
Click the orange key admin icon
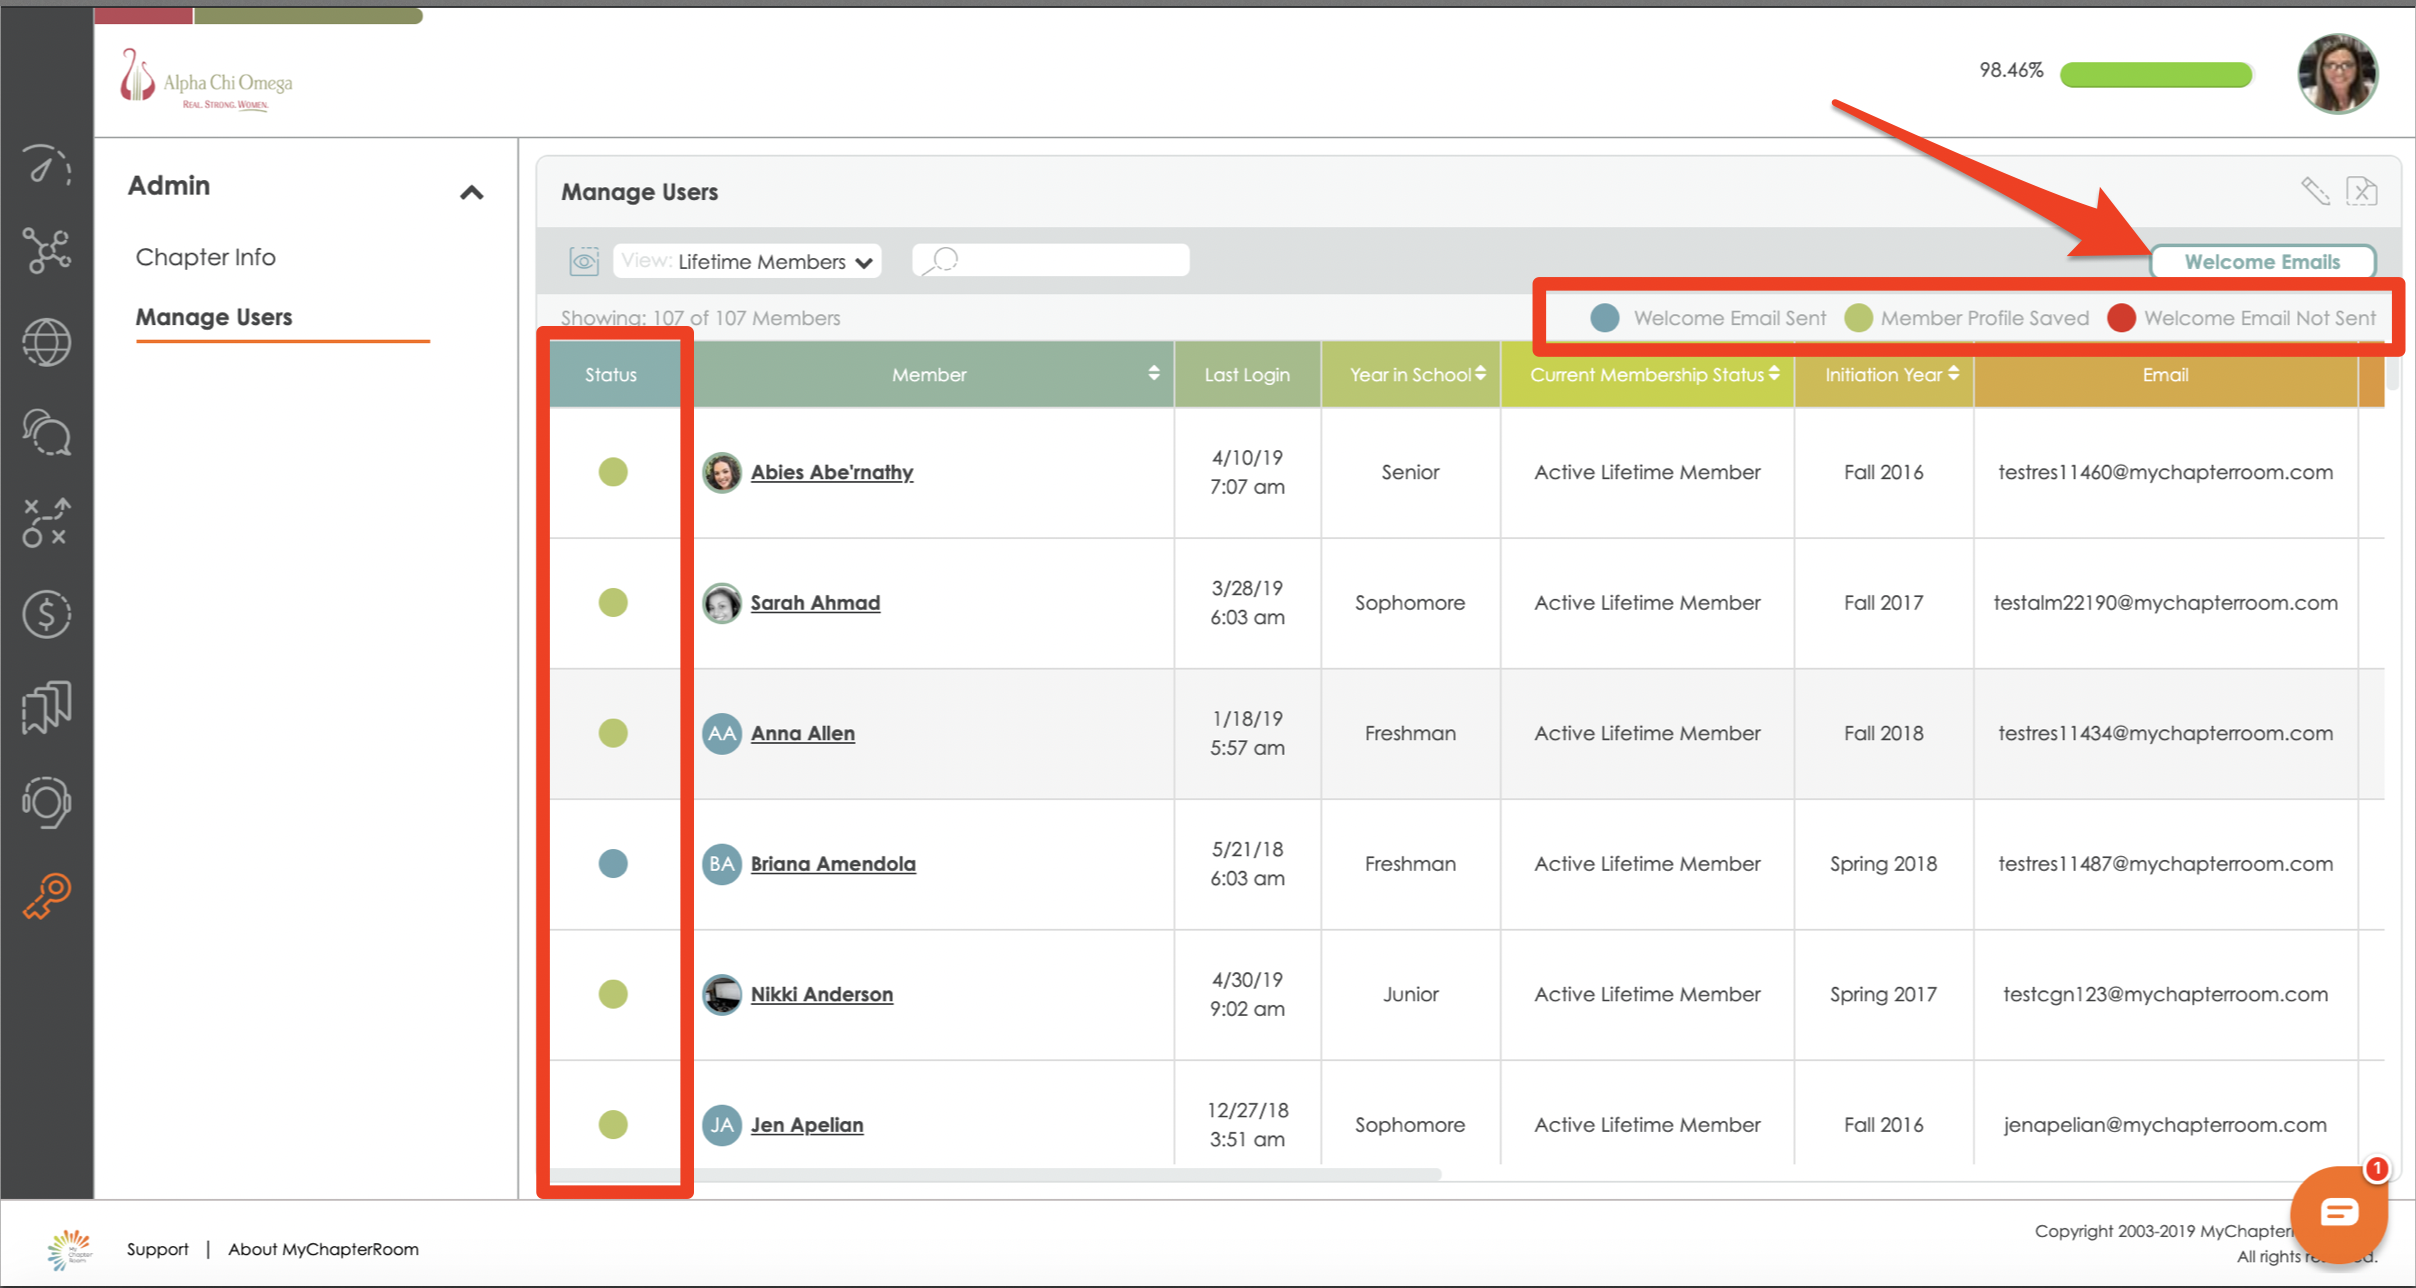tap(46, 896)
